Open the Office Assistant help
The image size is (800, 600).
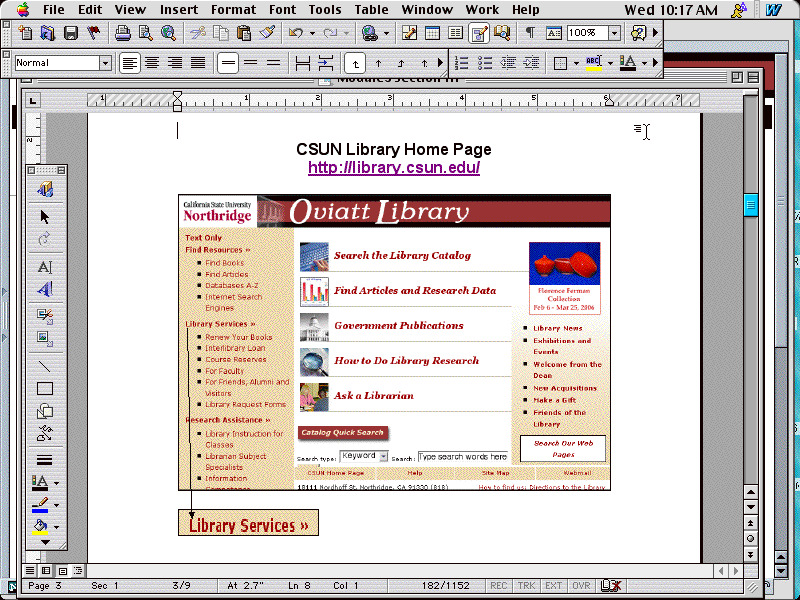(638, 33)
